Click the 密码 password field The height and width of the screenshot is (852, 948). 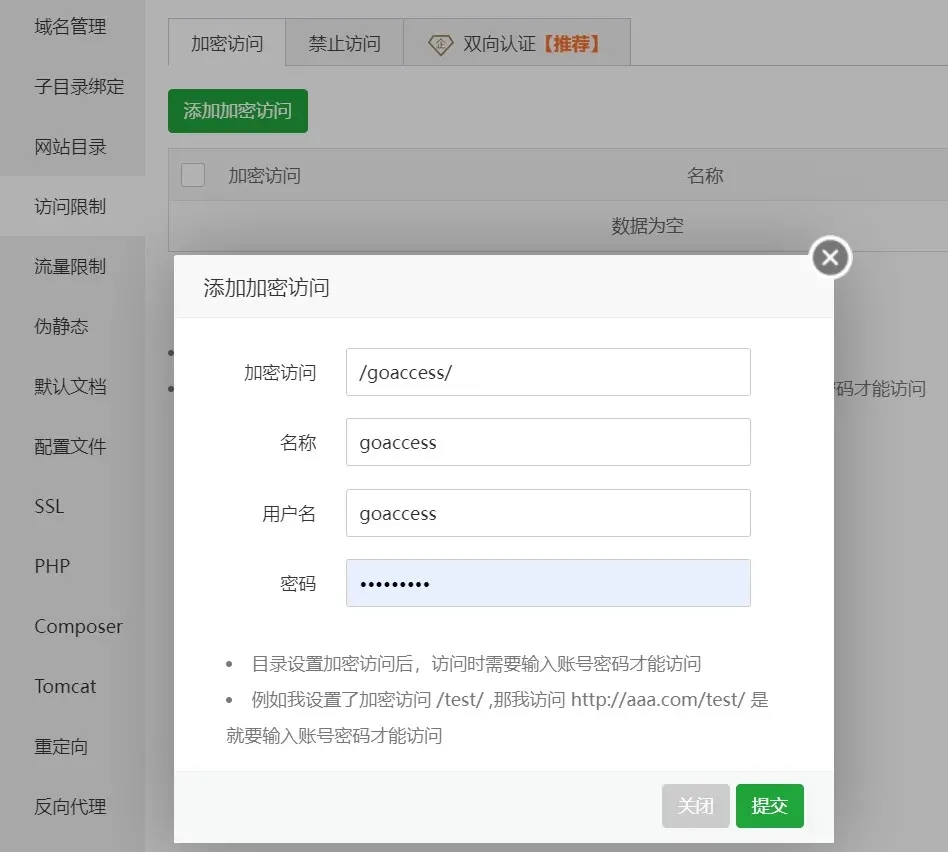tap(548, 582)
